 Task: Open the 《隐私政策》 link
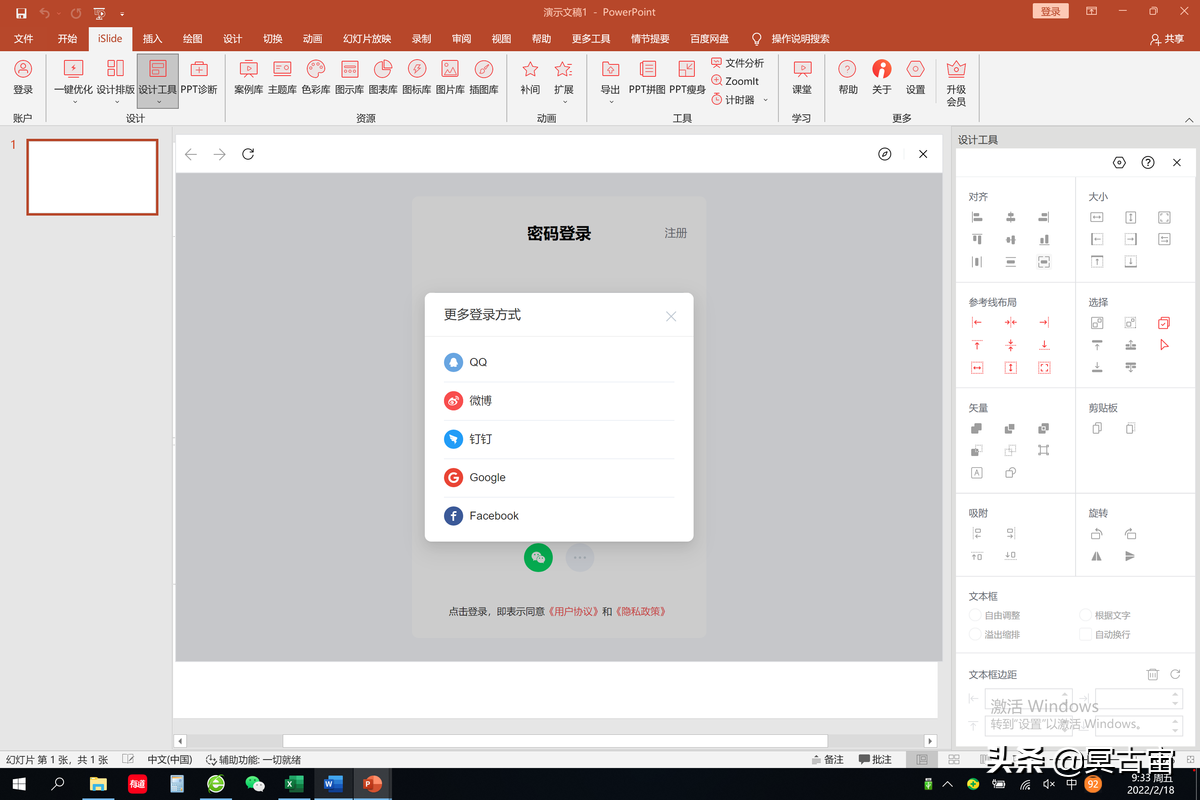pos(640,611)
